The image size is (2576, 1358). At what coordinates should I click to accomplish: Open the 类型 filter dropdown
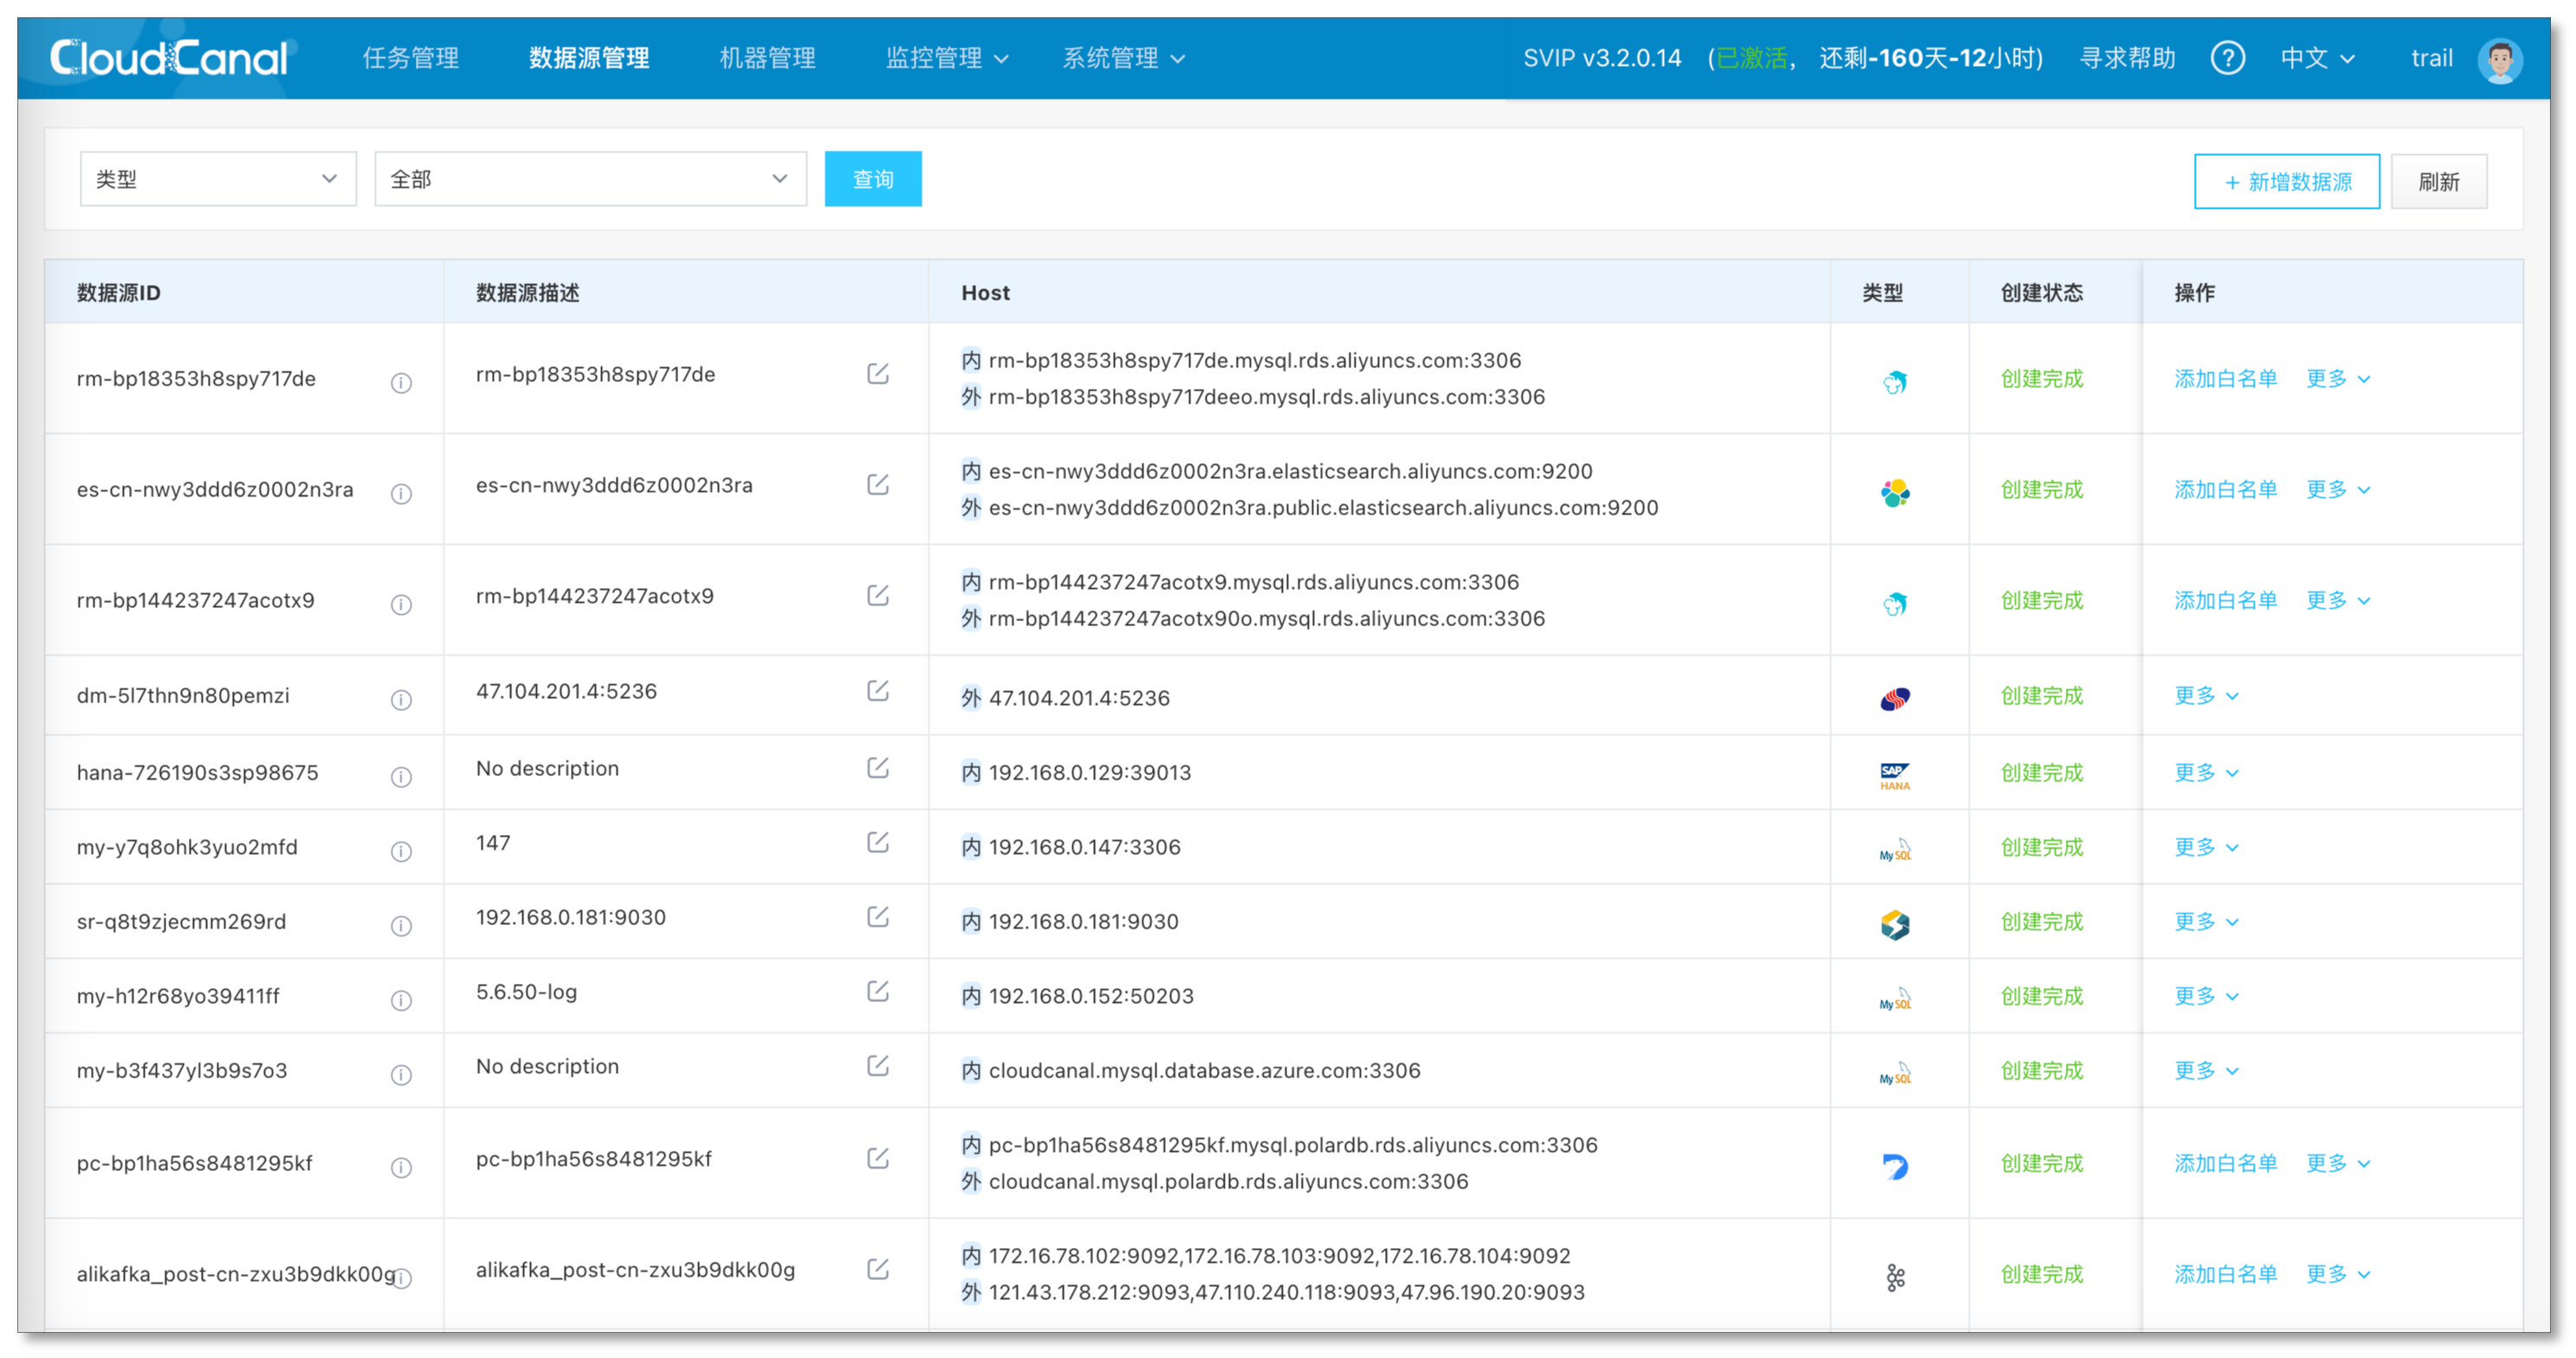218,179
